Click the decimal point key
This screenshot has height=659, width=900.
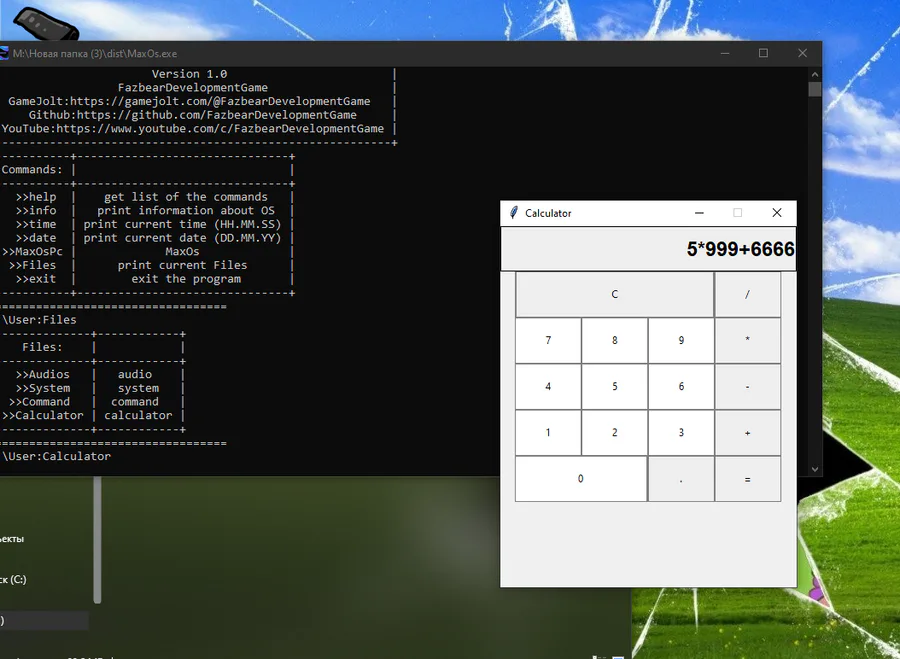(681, 479)
